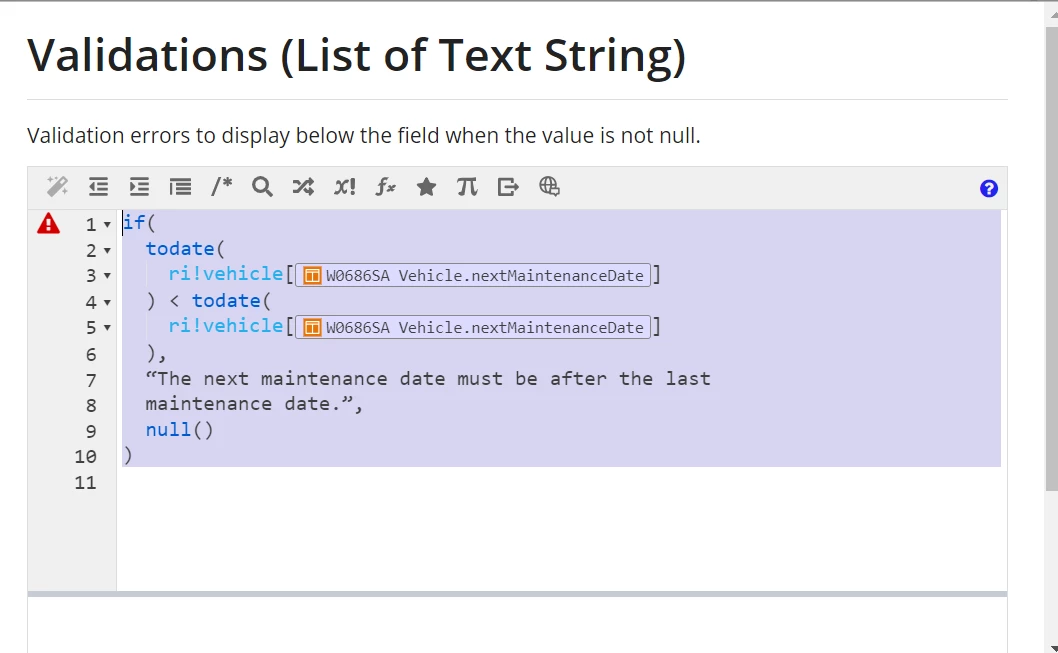Click the null() function on line 9
The height and width of the screenshot is (653, 1058).
pos(179,430)
